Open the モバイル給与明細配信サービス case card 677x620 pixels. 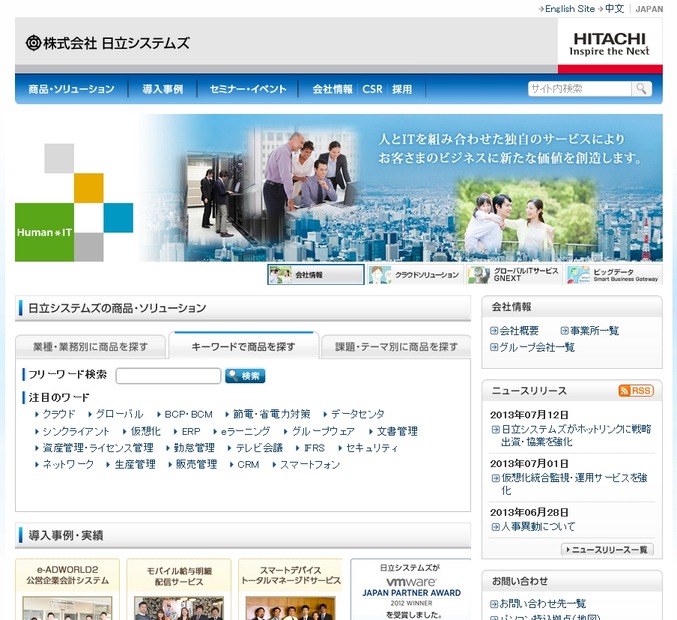[x=179, y=589]
